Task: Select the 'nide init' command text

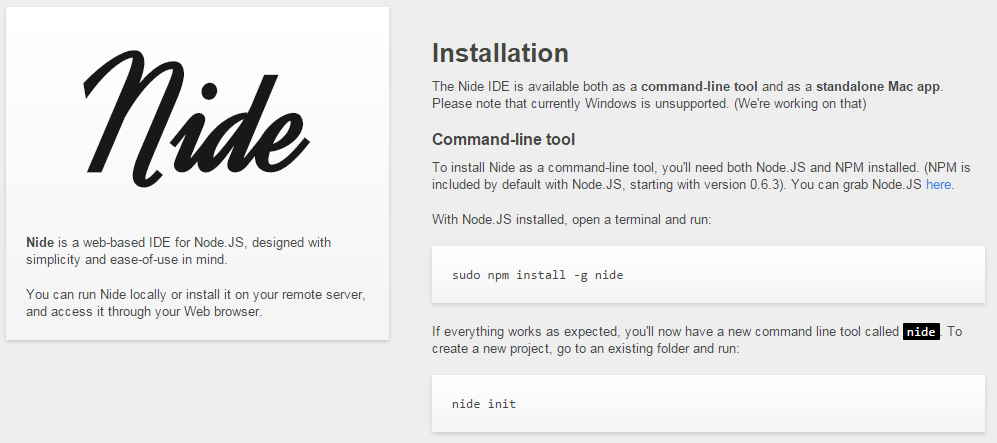Action: pos(484,404)
